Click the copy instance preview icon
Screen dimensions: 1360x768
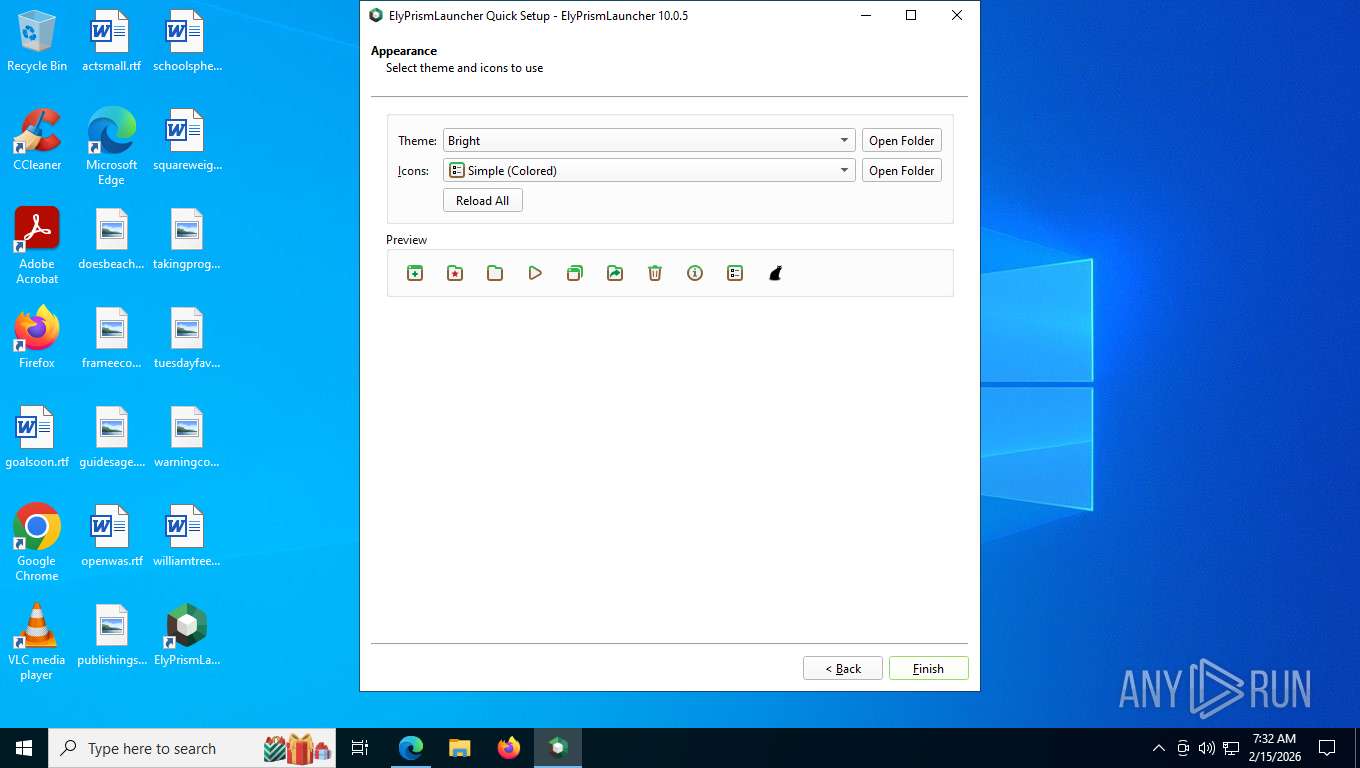575,273
